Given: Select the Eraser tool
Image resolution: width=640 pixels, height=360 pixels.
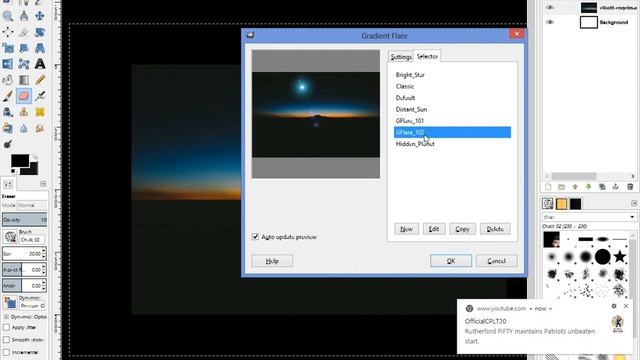Looking at the screenshot, I should (x=24, y=96).
